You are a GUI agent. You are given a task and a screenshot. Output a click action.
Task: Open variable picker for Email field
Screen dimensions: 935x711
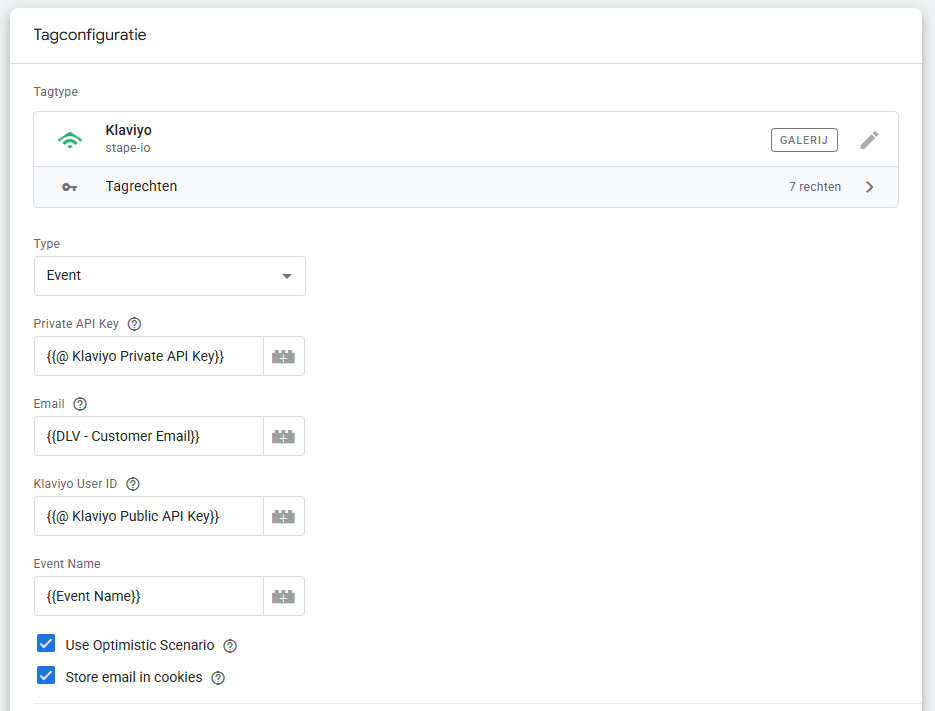[x=284, y=436]
